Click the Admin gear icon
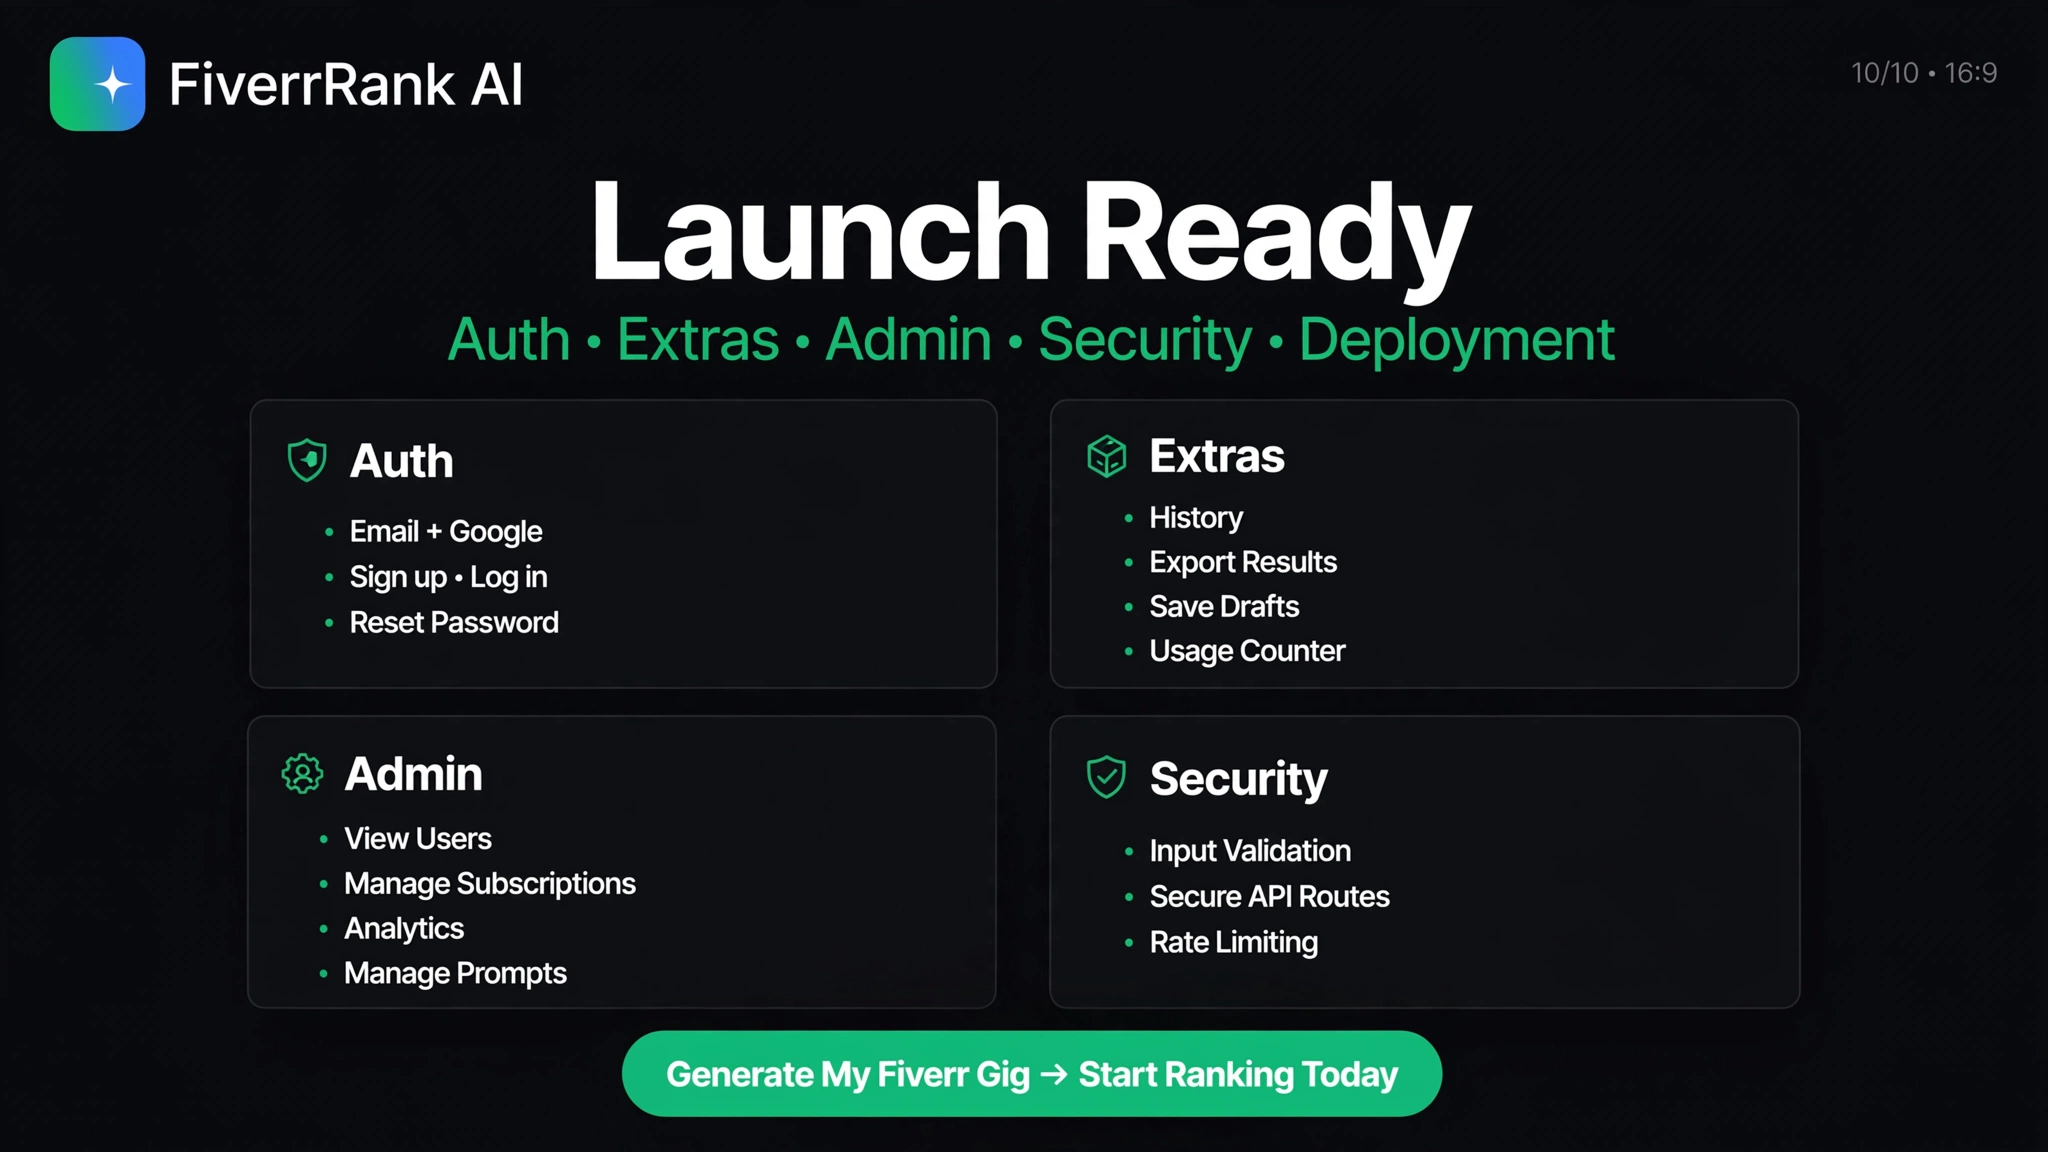The image size is (2048, 1152). (302, 774)
